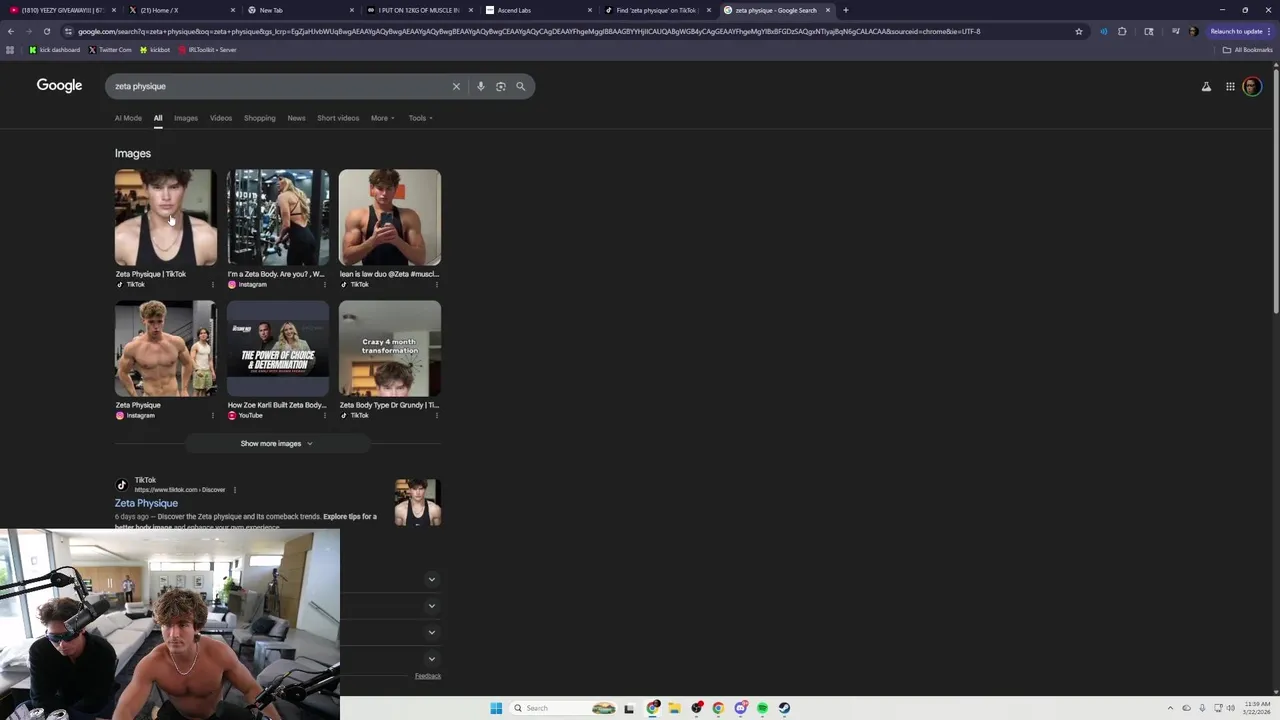This screenshot has height=720, width=1280.
Task: Show hidden system tray icons
Action: click(x=1170, y=708)
